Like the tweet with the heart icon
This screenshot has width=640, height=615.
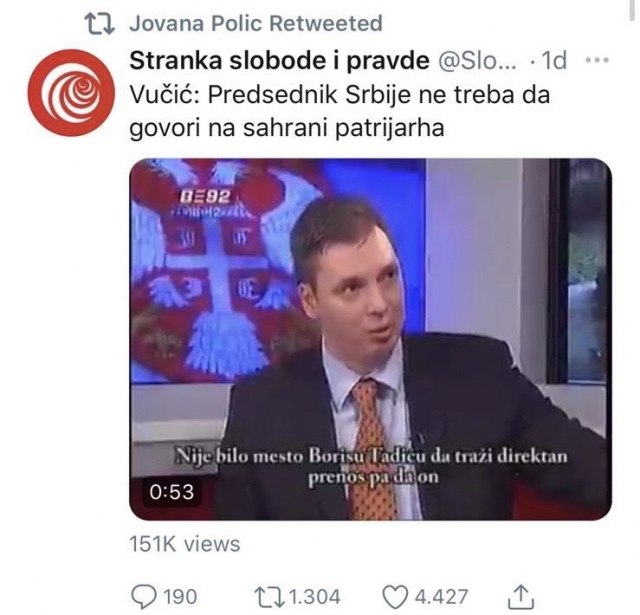(x=395, y=597)
